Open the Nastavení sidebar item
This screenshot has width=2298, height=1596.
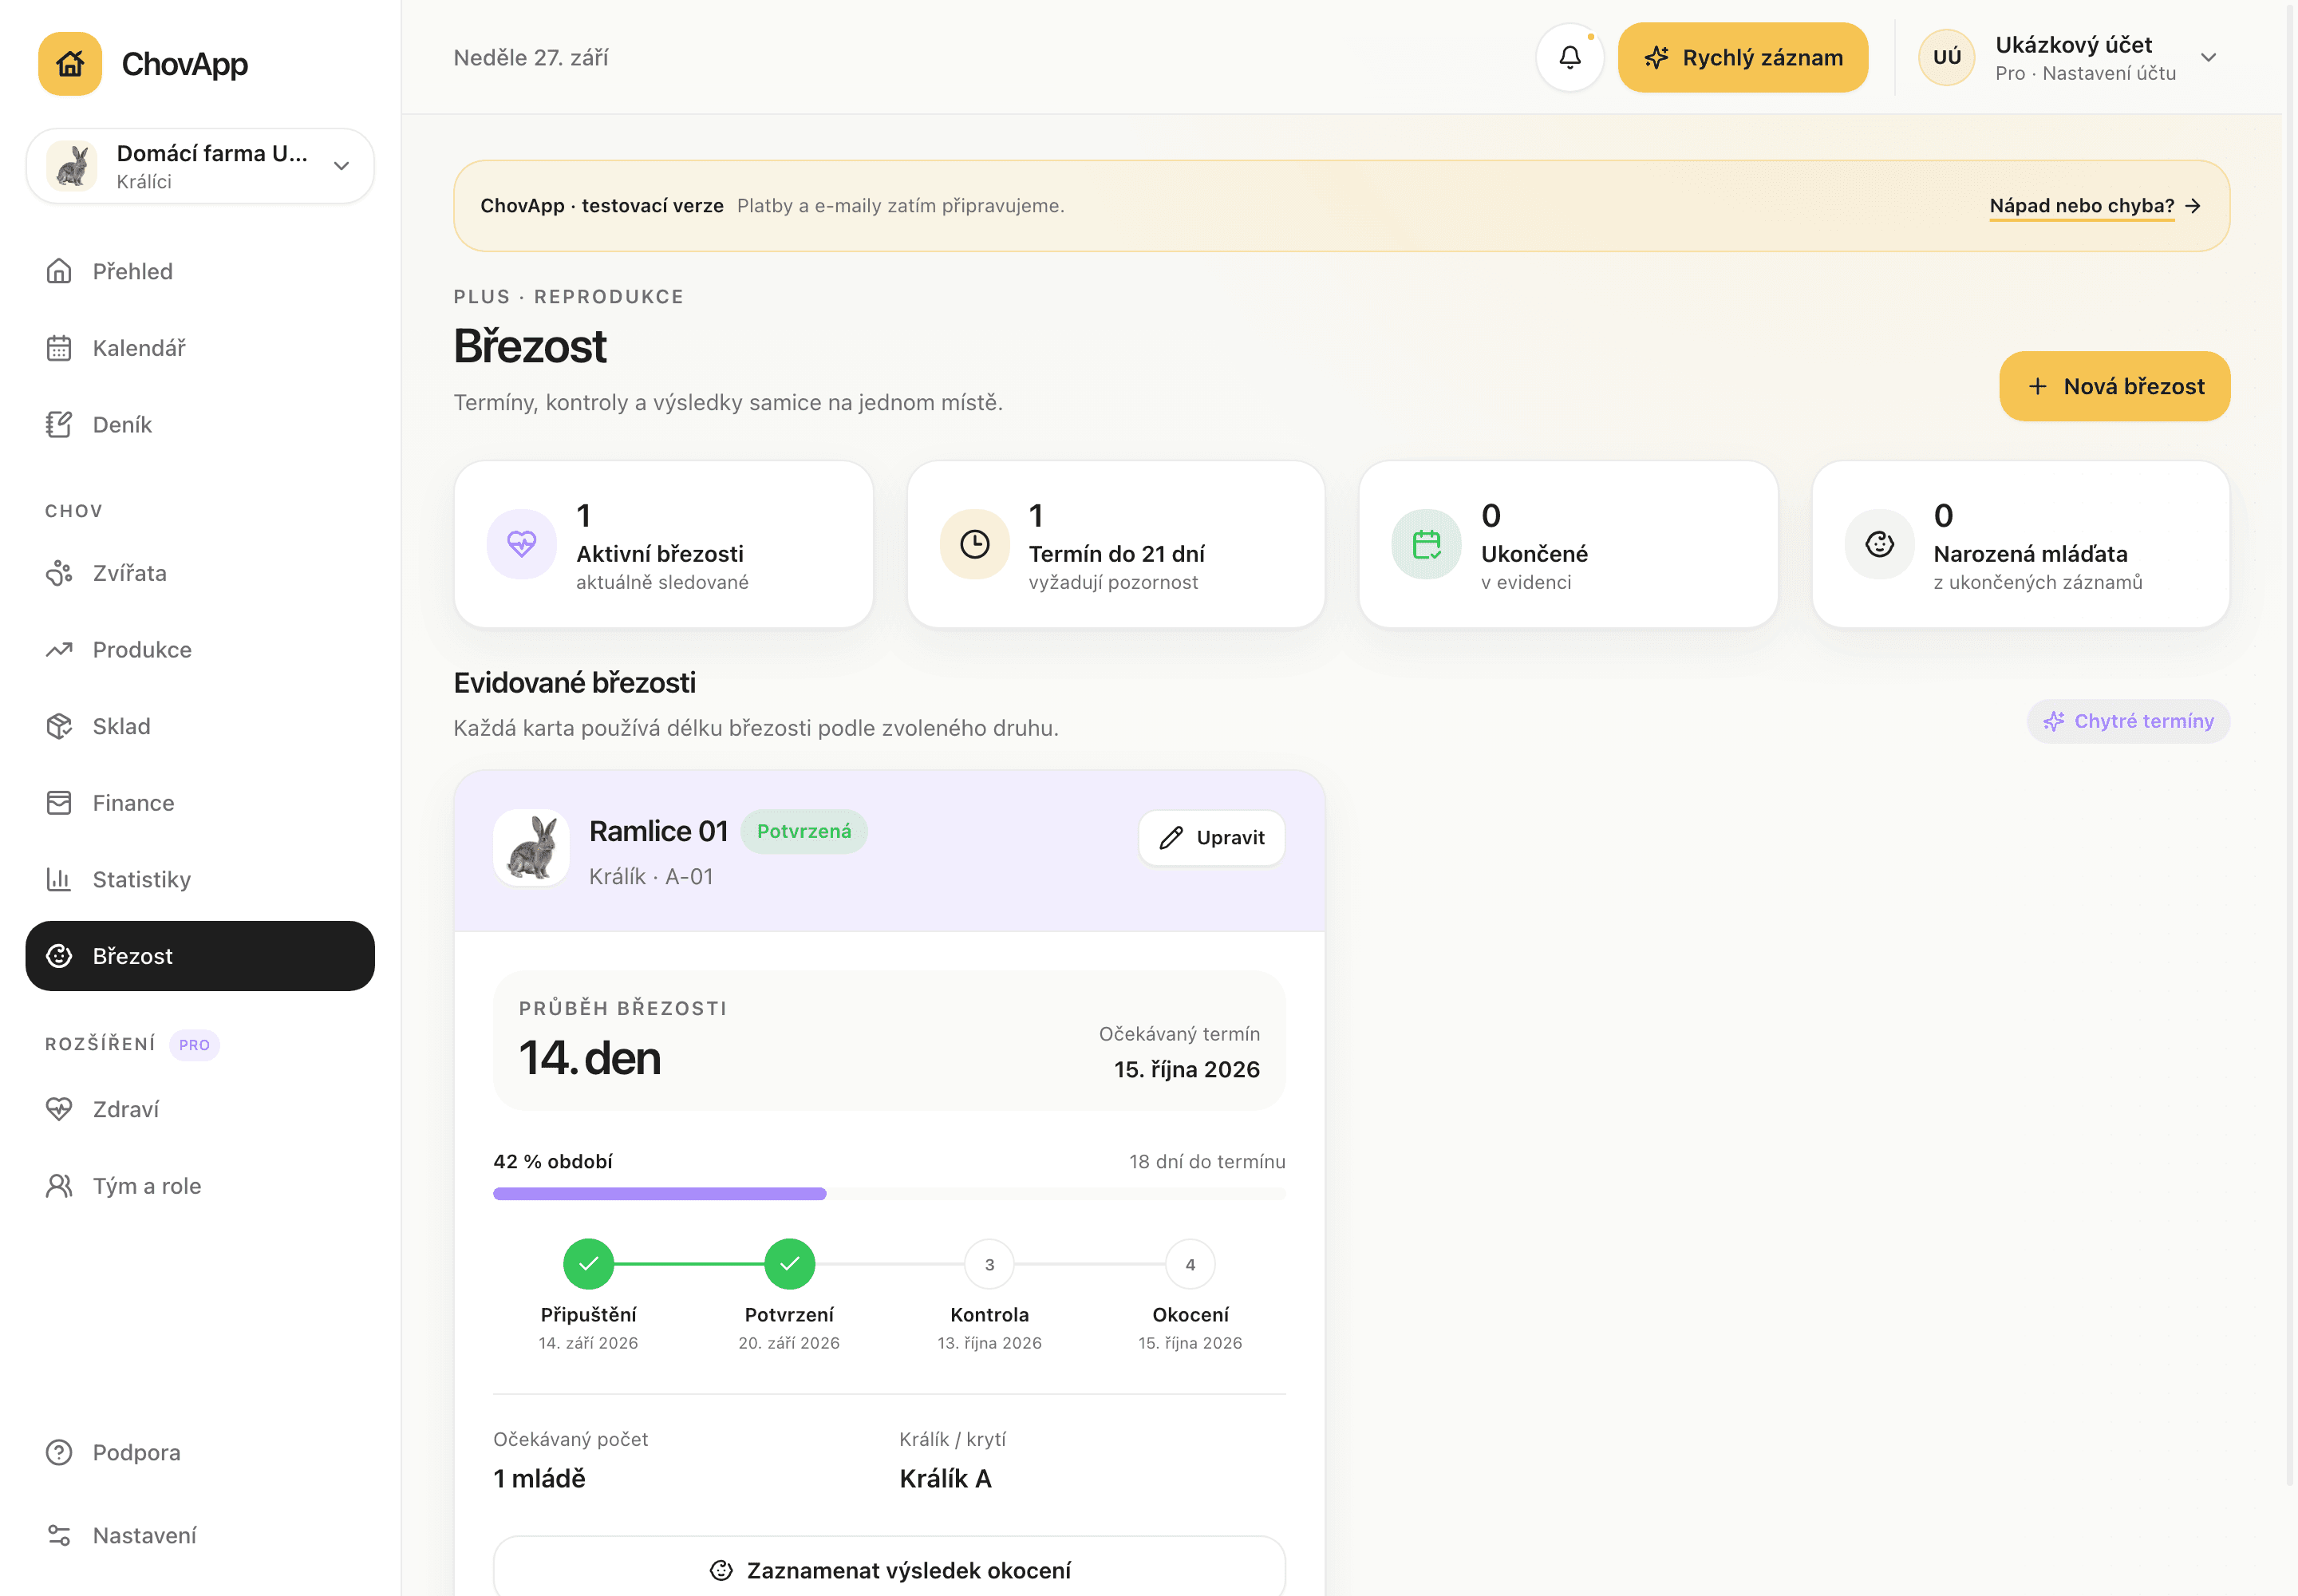[x=200, y=1535]
